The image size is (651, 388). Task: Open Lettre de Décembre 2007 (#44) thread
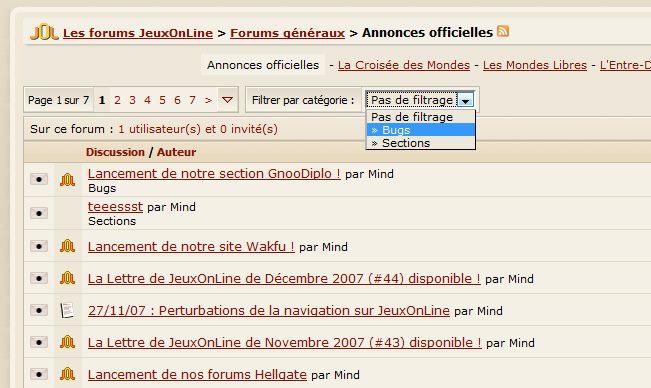pyautogui.click(x=284, y=278)
